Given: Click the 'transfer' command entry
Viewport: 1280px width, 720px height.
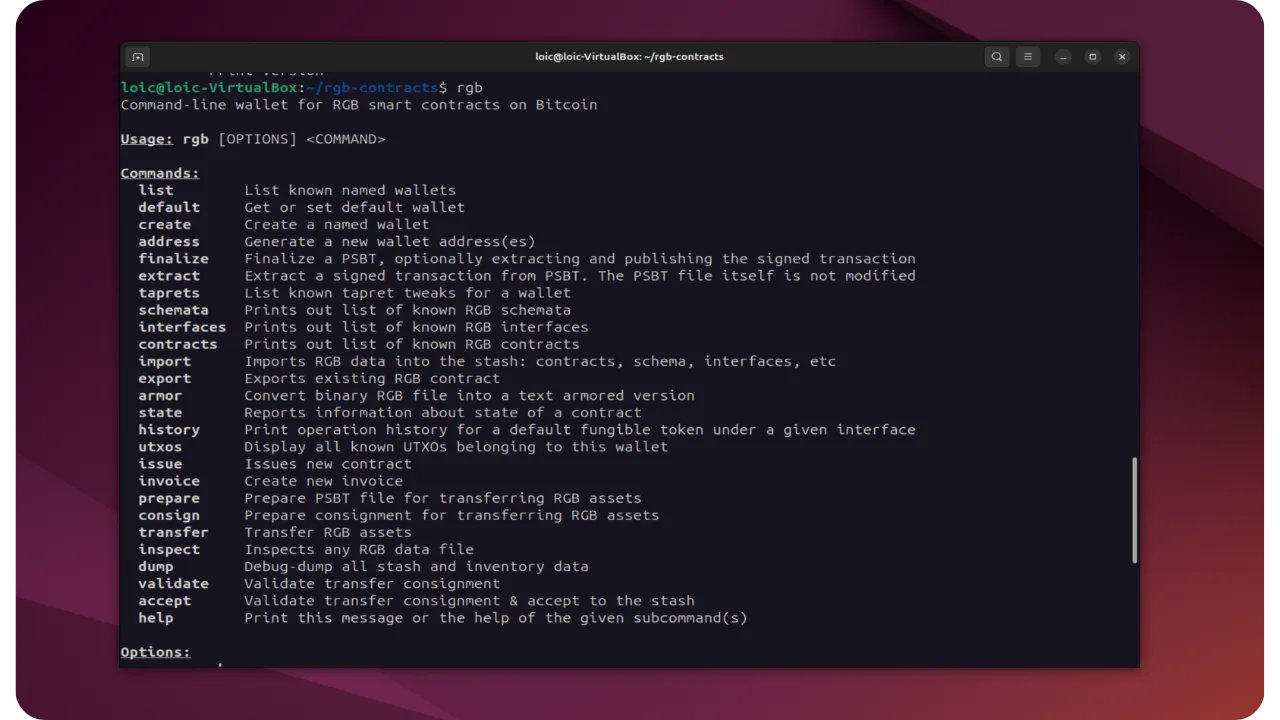Looking at the screenshot, I should [173, 532].
